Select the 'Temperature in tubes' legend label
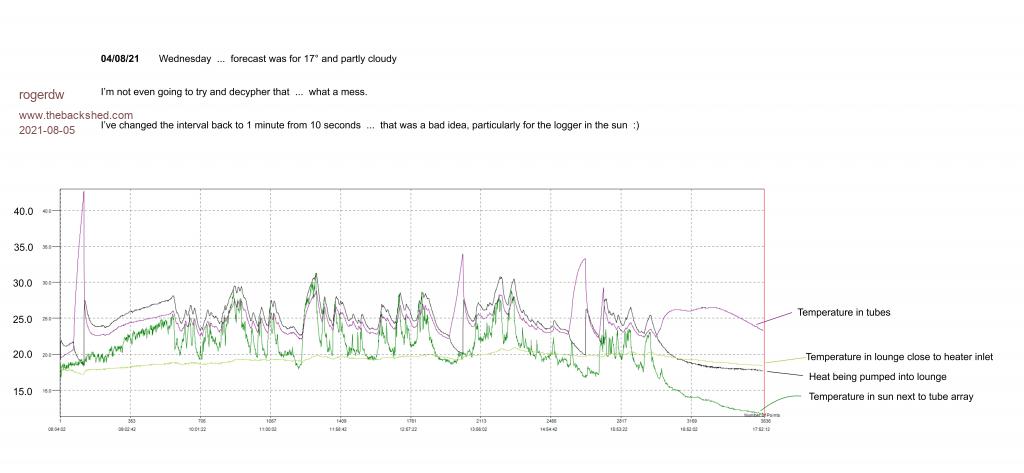Image resolution: width=1024 pixels, height=473 pixels. pos(843,312)
